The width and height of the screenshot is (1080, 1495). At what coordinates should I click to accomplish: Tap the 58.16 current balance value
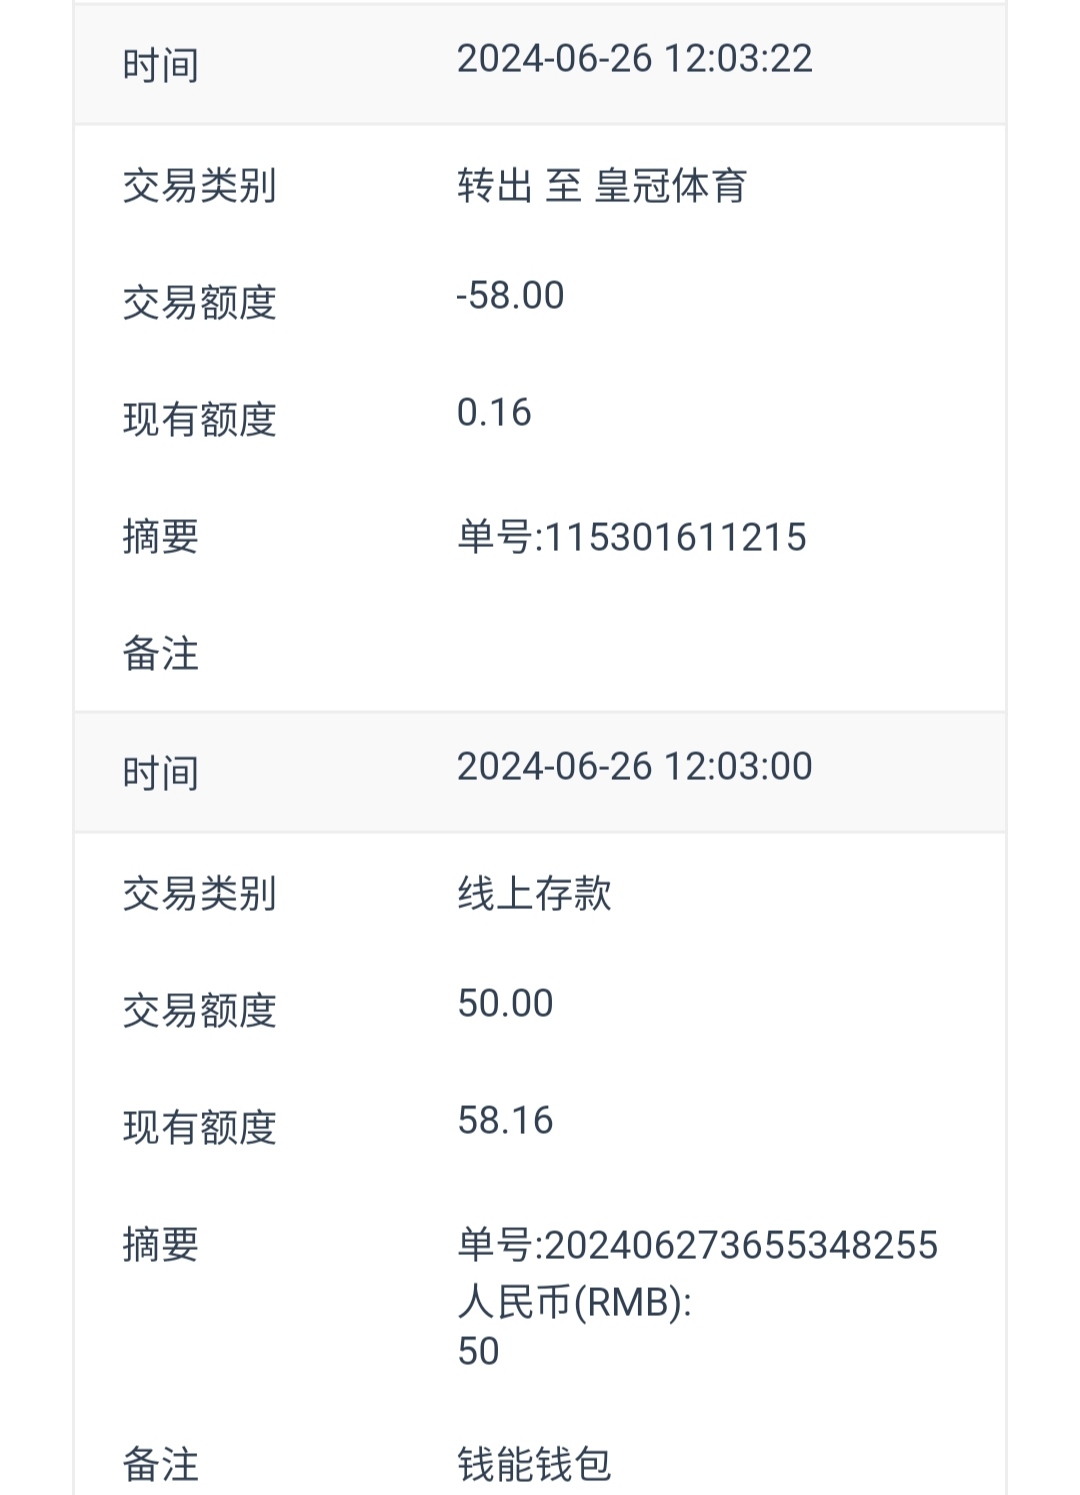(505, 1121)
